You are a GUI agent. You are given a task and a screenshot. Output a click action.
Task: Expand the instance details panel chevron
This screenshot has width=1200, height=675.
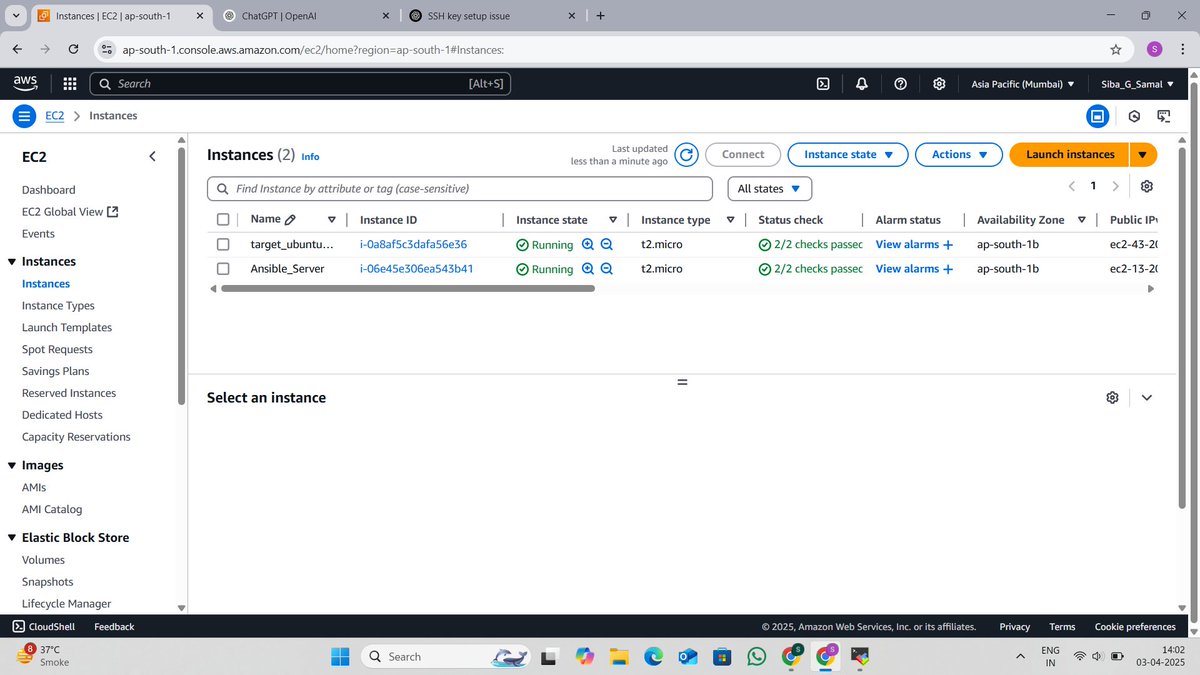[1147, 398]
